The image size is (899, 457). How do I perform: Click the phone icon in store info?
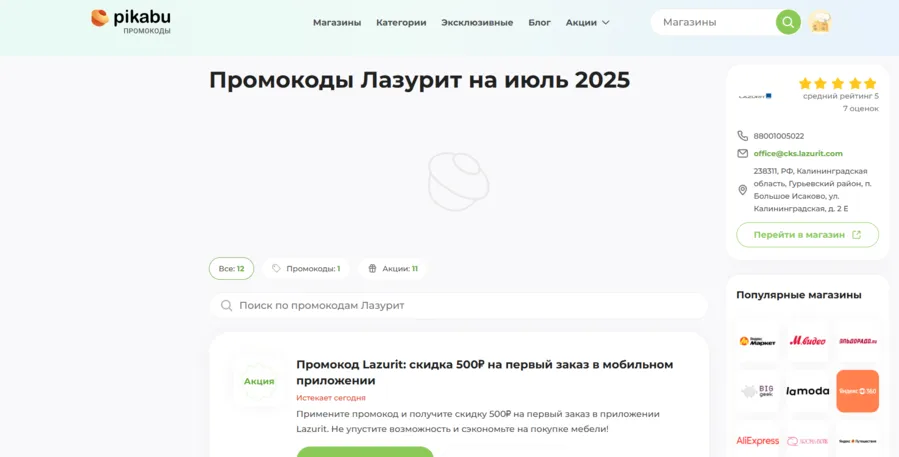pos(742,136)
